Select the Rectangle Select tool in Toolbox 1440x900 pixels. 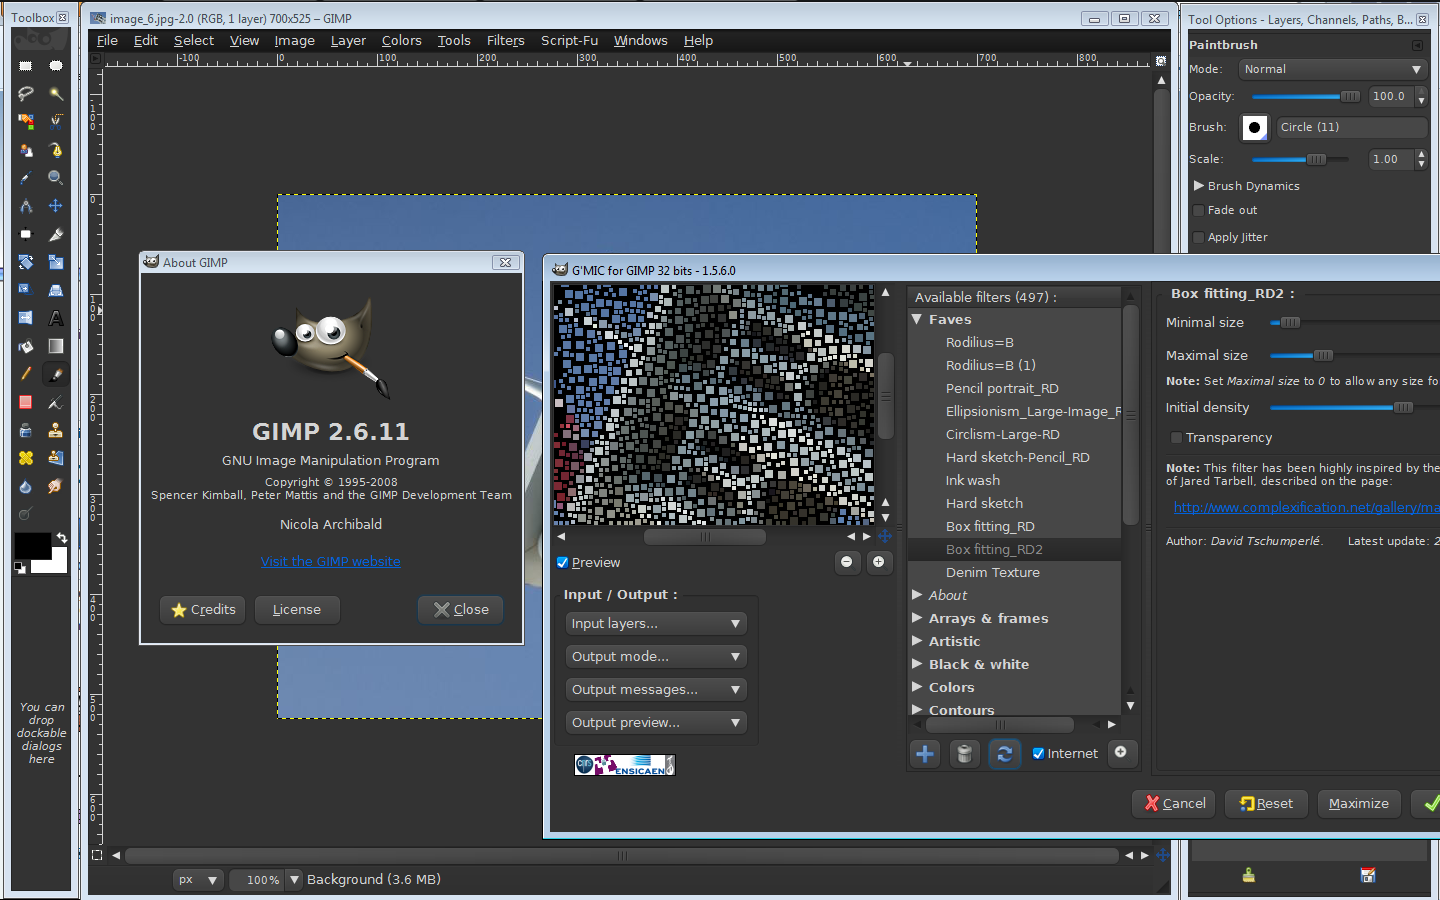click(x=26, y=66)
